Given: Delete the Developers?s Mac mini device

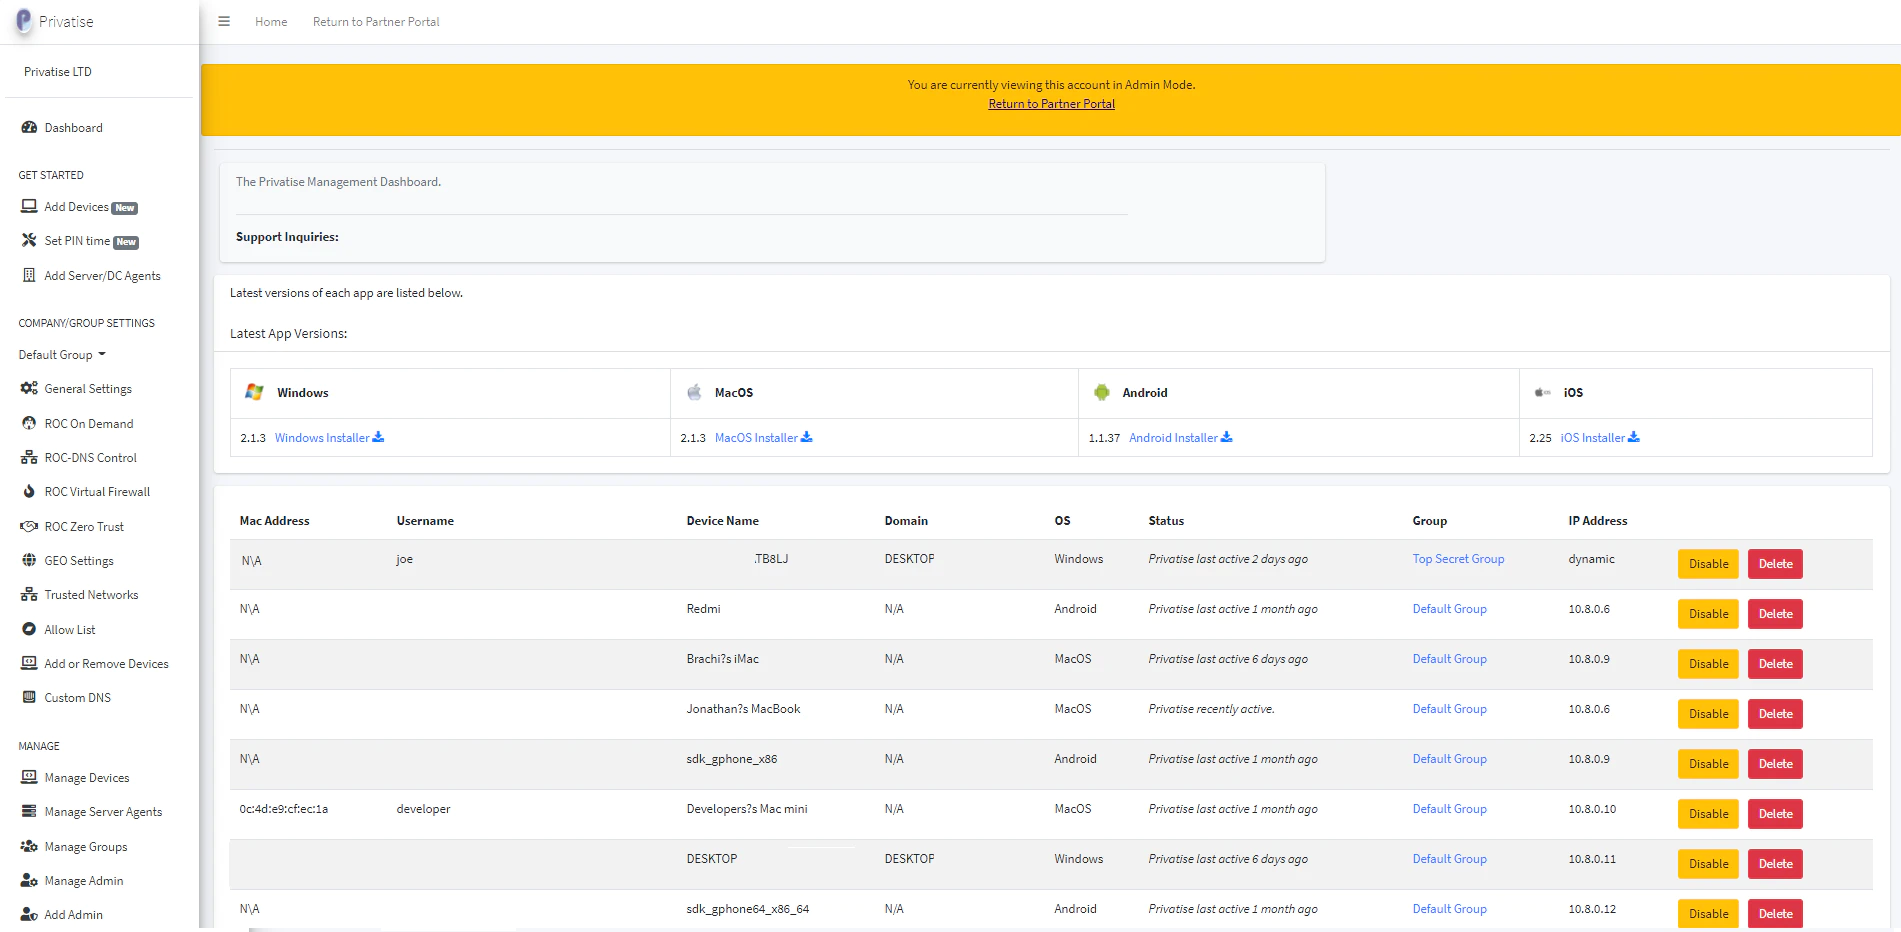Looking at the screenshot, I should pos(1775,814).
